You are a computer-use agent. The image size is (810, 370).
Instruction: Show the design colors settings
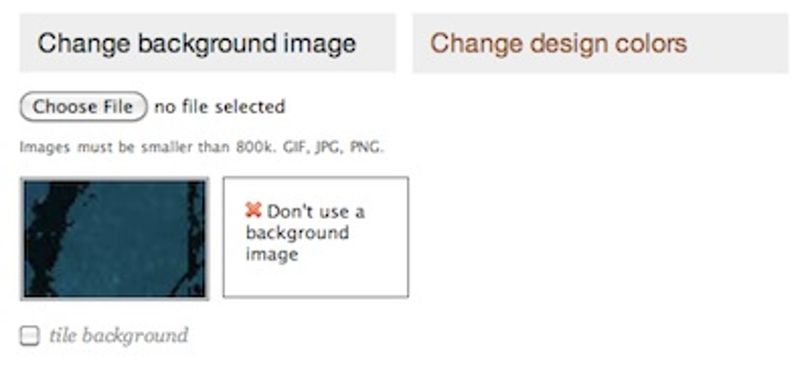click(600, 43)
